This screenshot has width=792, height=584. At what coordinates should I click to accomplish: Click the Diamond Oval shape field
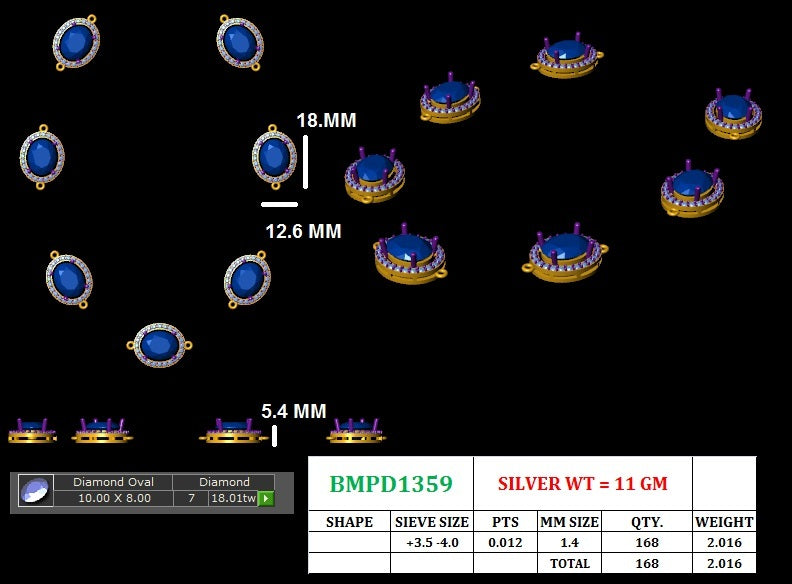click(112, 482)
